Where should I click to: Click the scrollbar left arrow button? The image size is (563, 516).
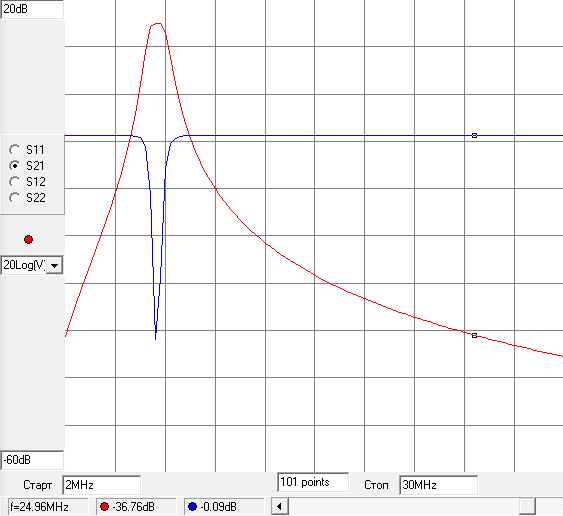279,507
